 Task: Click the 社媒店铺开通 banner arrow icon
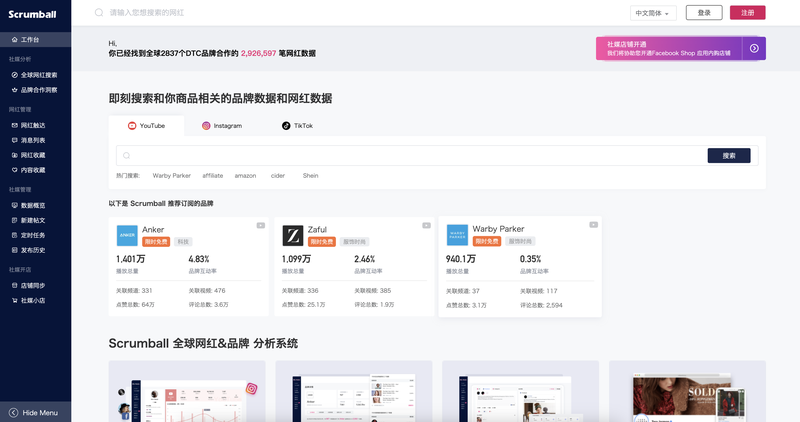tap(754, 48)
